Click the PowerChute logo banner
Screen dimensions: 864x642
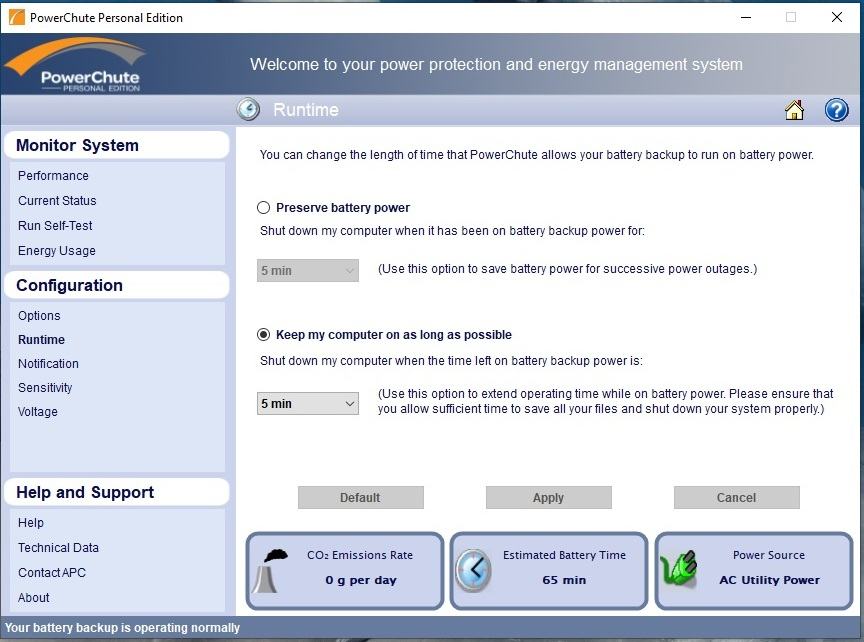click(77, 64)
